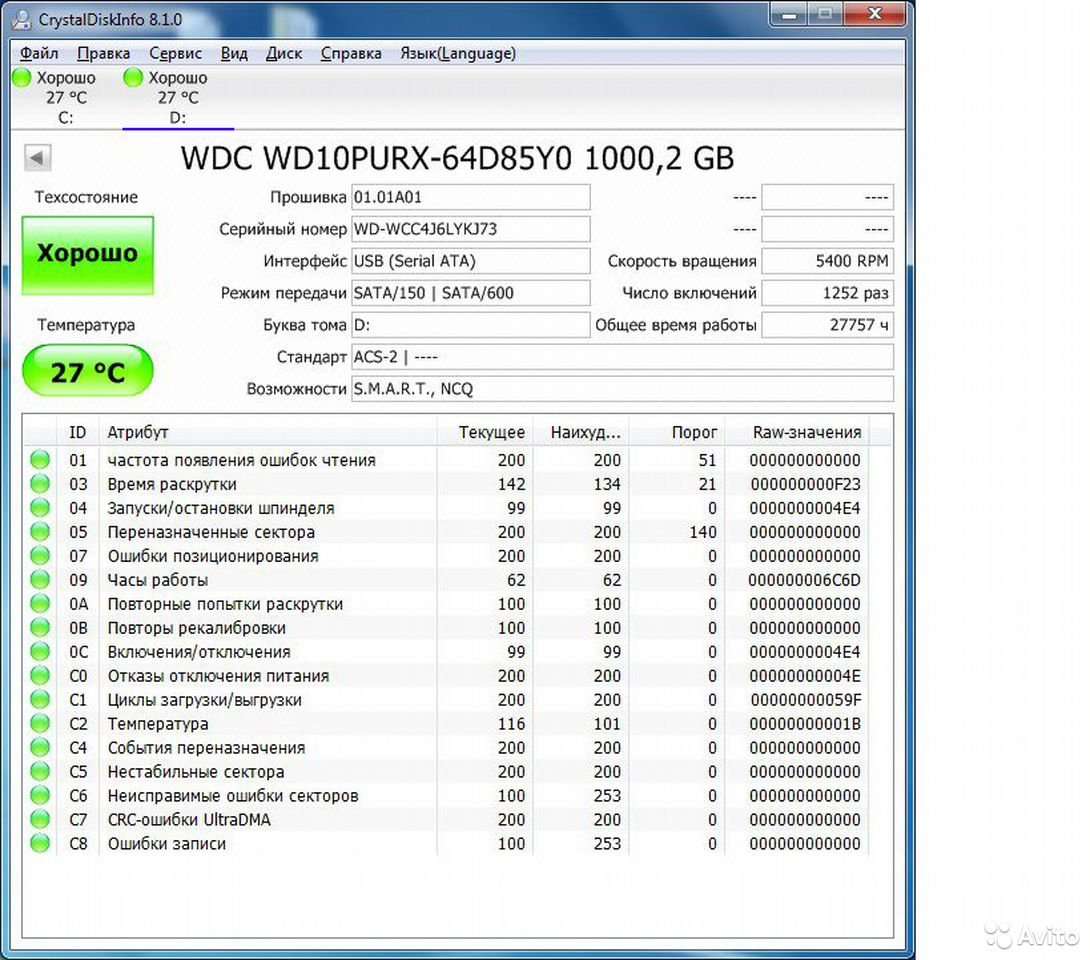Click raw value 00000000059F
1090x960 pixels.
click(805, 700)
